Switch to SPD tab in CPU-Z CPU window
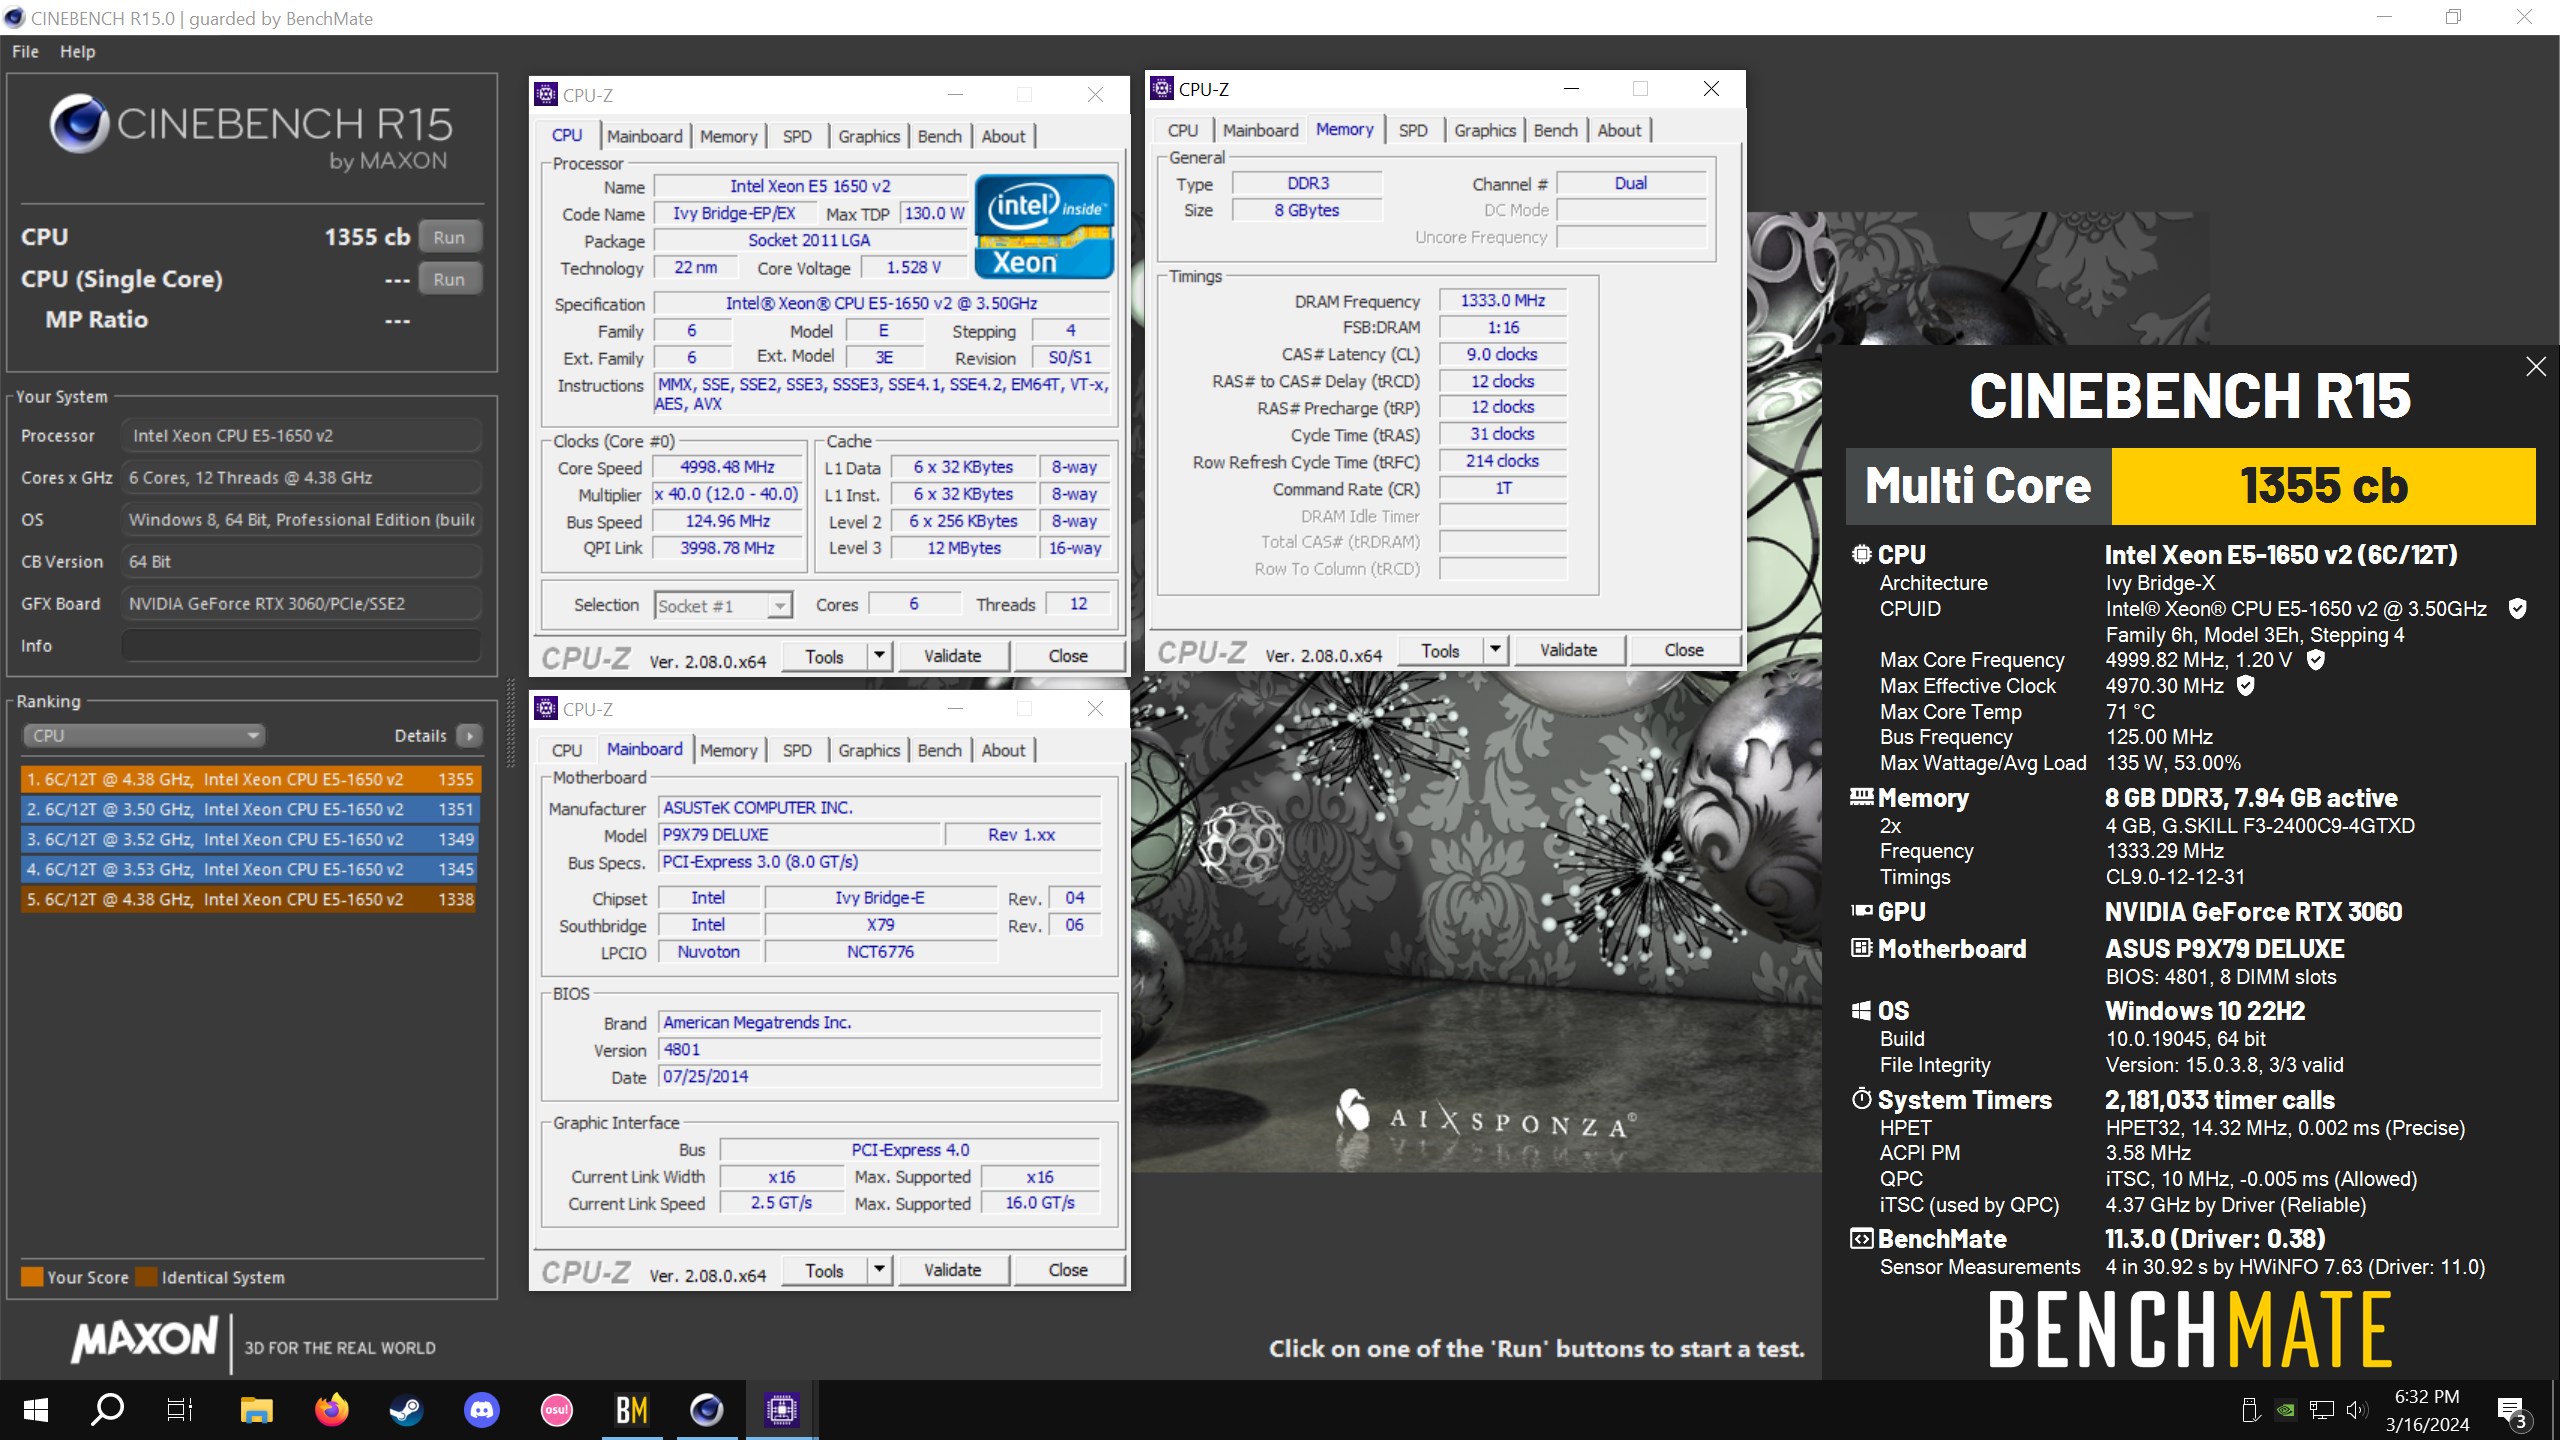This screenshot has height=1440, width=2560. coord(797,136)
